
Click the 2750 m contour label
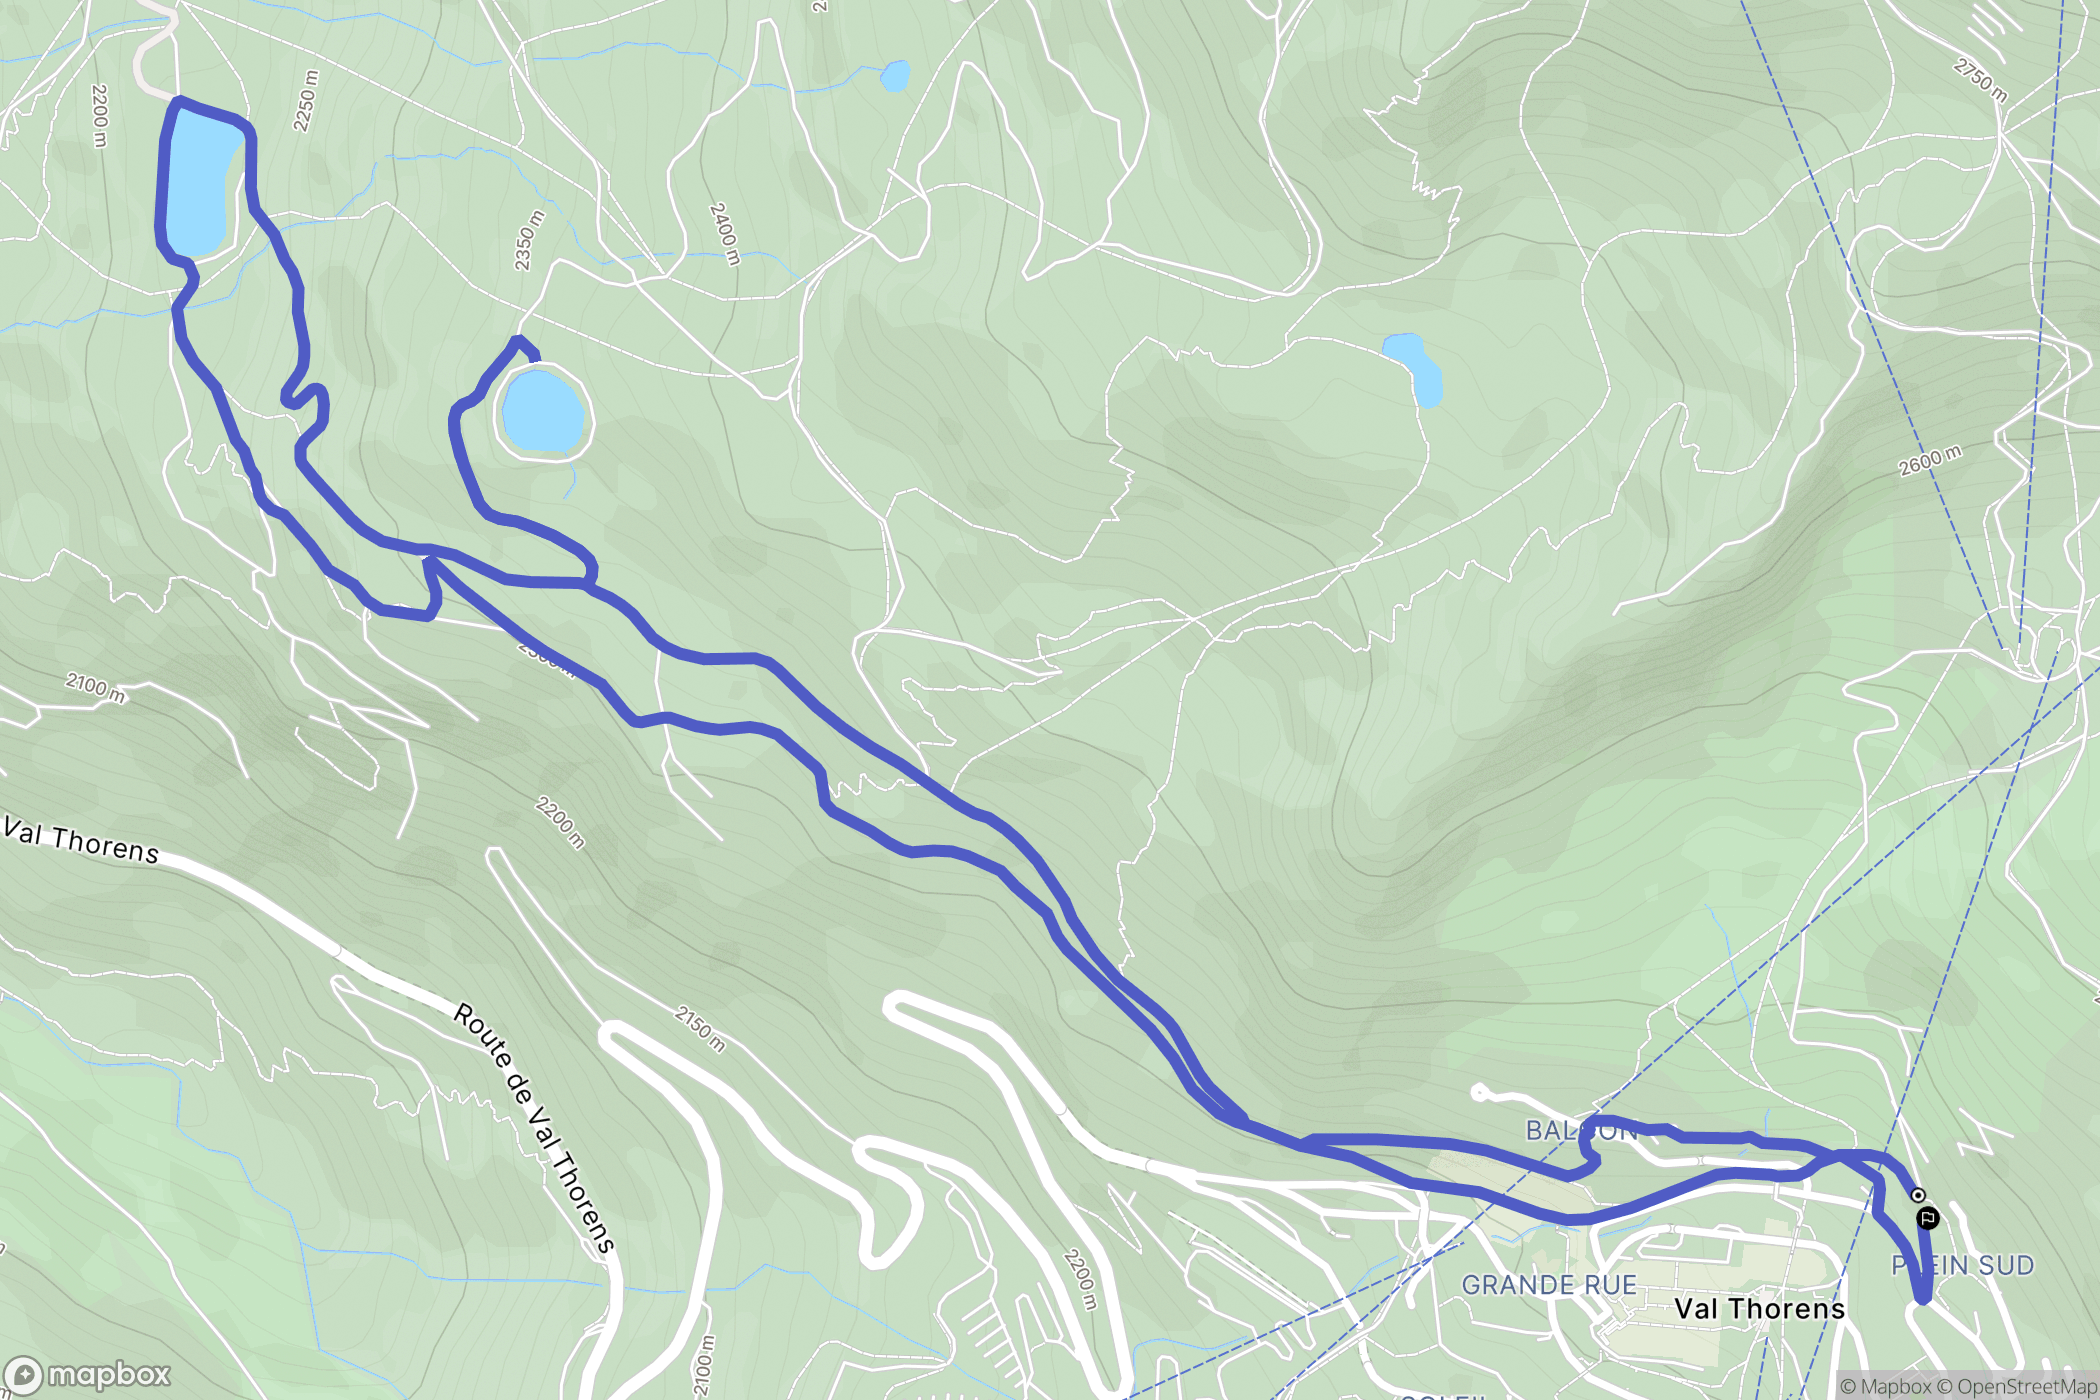tap(1980, 80)
